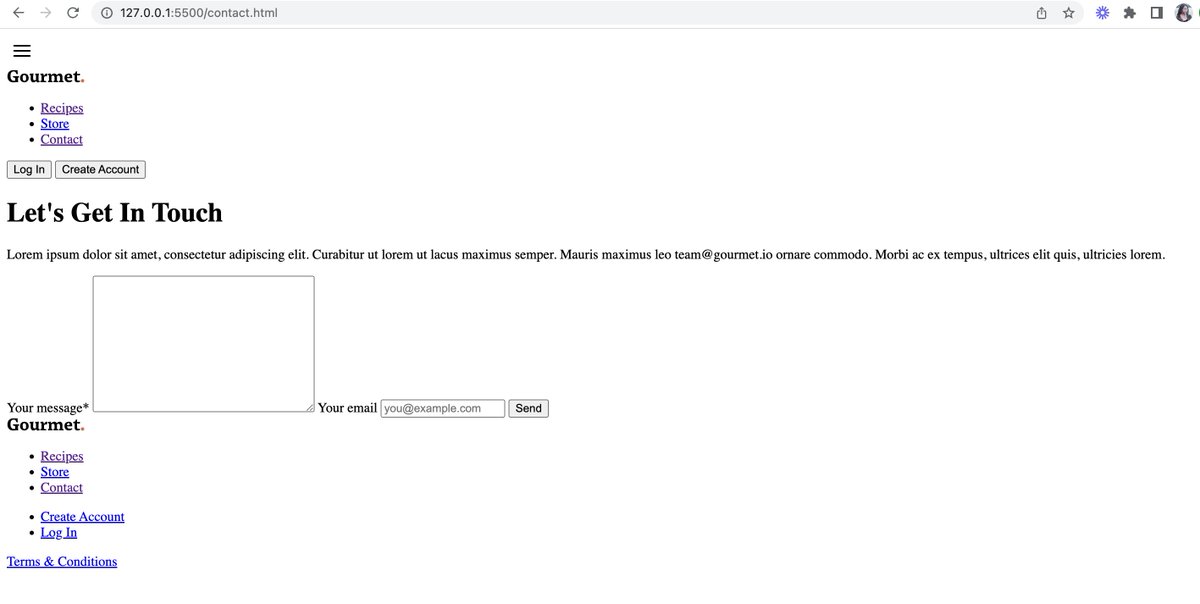The height and width of the screenshot is (604, 1200).
Task: Click the Your email label
Action: coord(347,408)
